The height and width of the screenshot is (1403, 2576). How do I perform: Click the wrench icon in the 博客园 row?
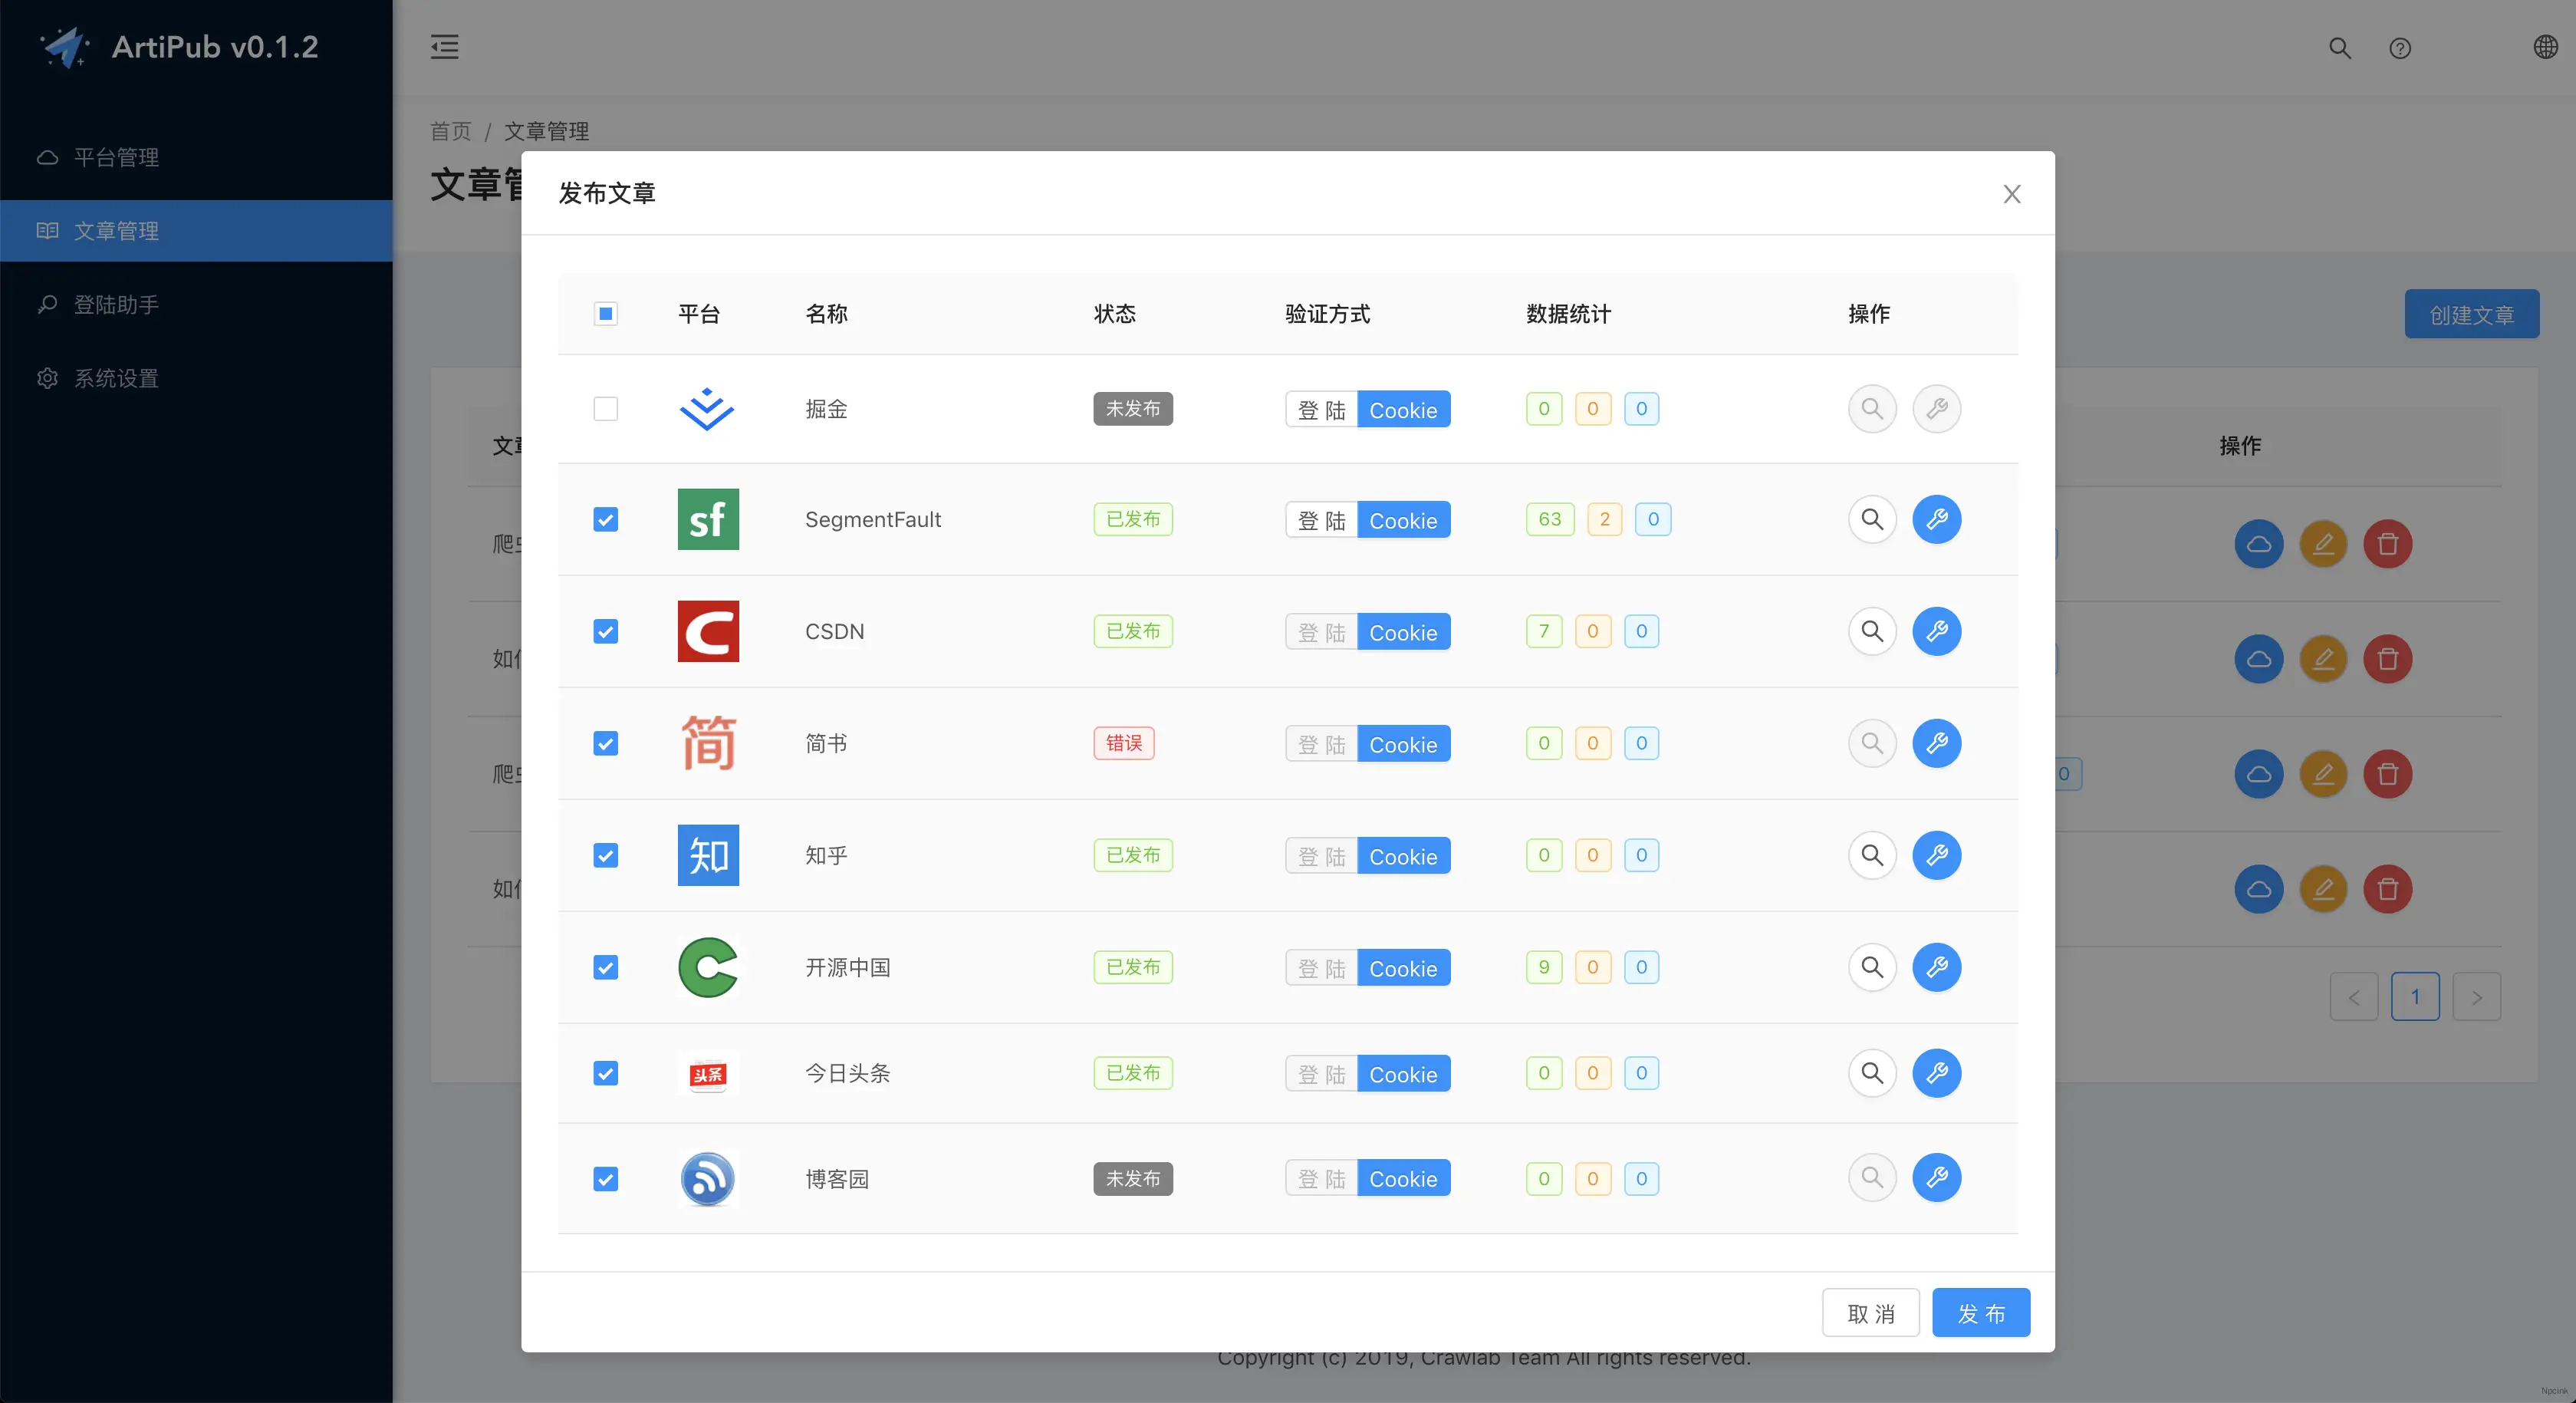(1936, 1178)
